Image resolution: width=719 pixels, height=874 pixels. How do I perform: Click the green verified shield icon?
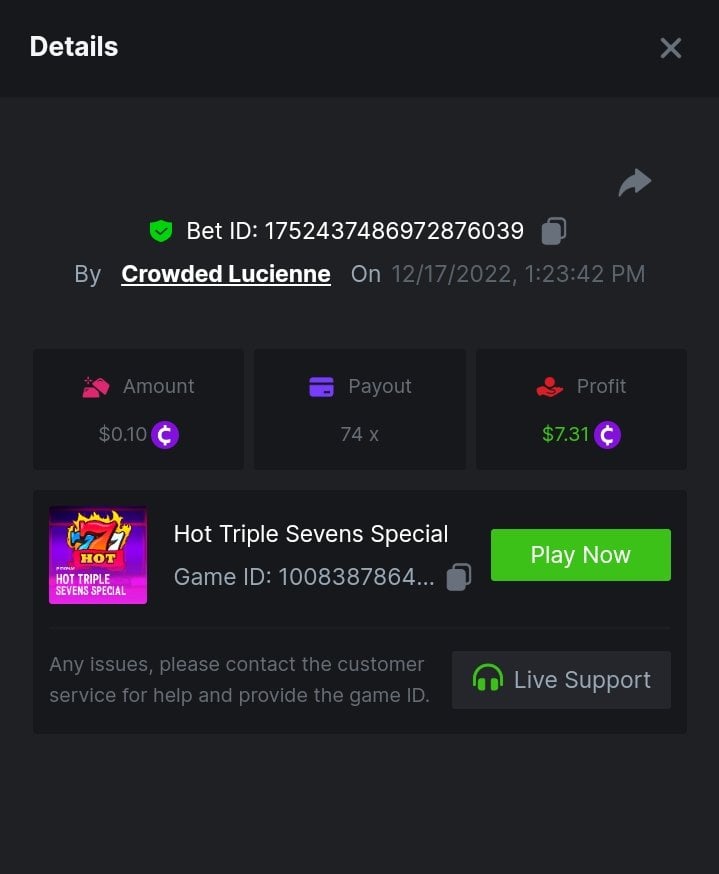[x=161, y=231]
